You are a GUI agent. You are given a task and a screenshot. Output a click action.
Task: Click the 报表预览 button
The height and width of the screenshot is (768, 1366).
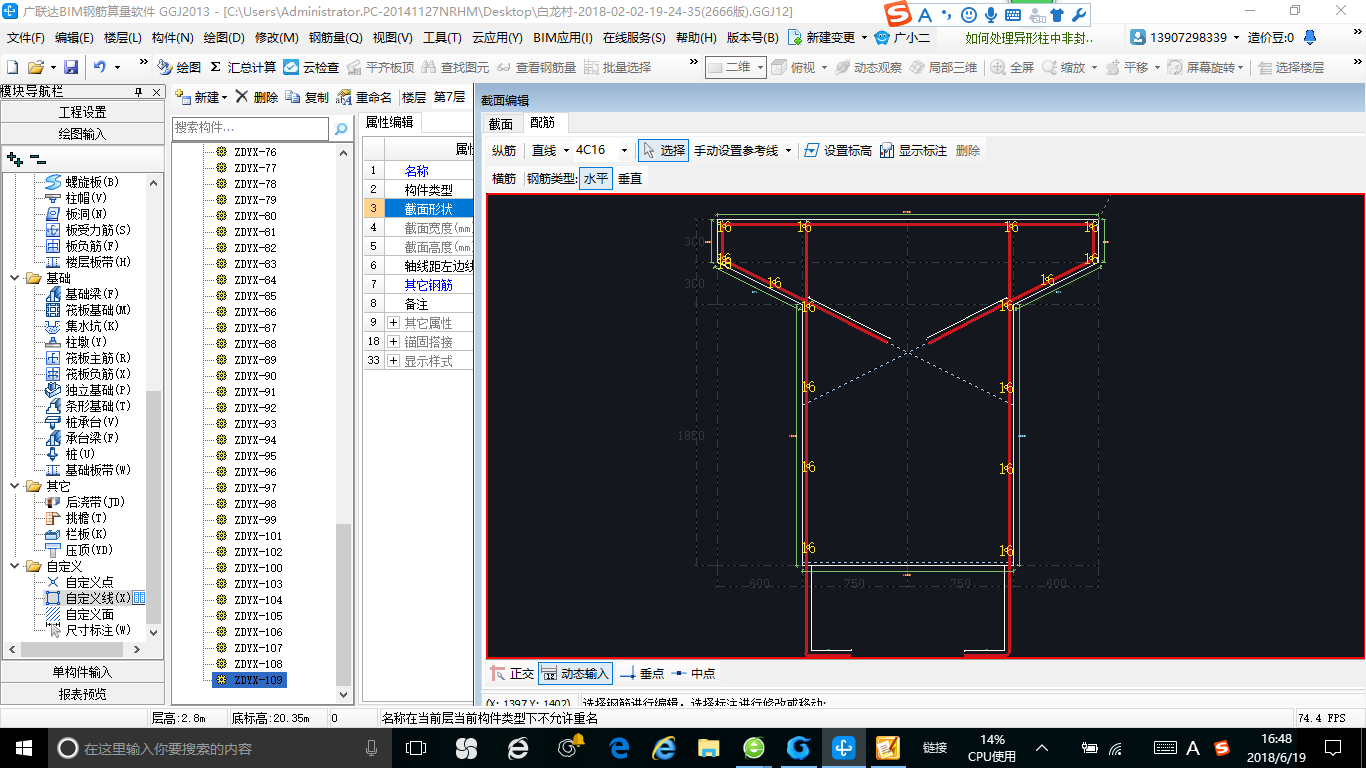coord(82,694)
